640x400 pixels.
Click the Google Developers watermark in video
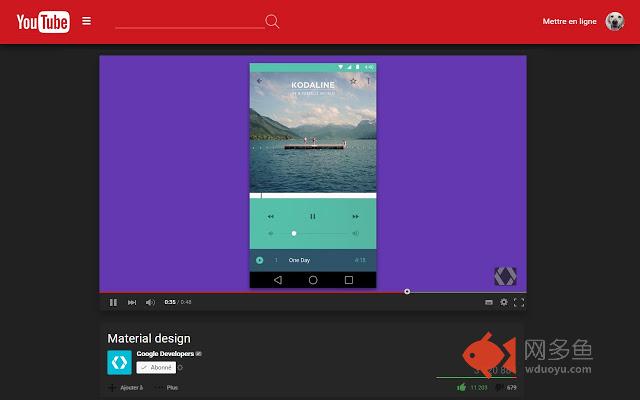(x=505, y=276)
